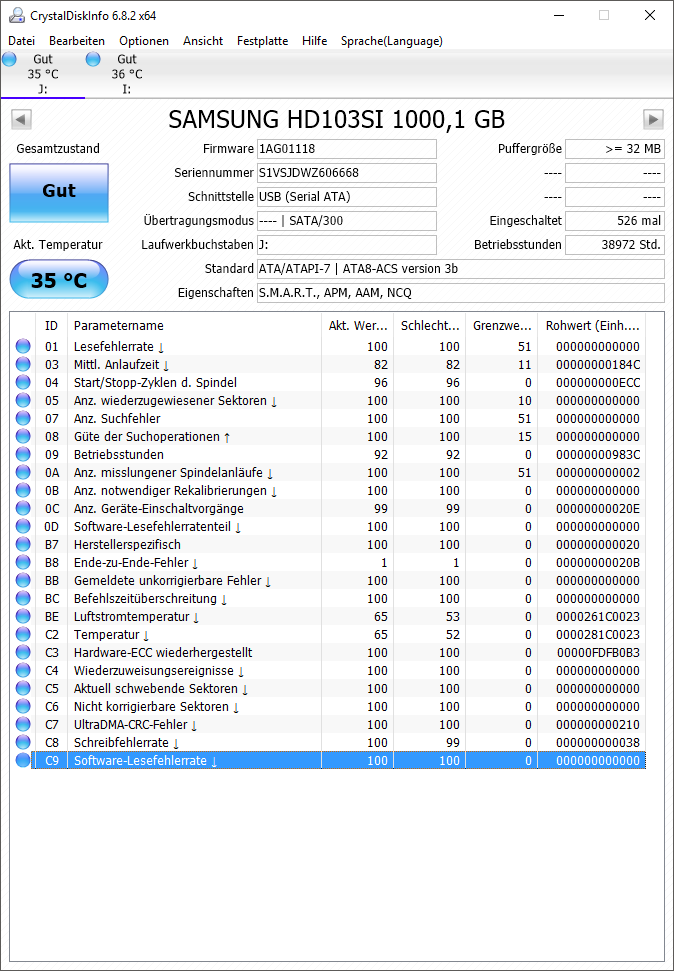Click status icon of Mittl. Anlaufzeit row
Screen dimensions: 674x971
(23, 365)
